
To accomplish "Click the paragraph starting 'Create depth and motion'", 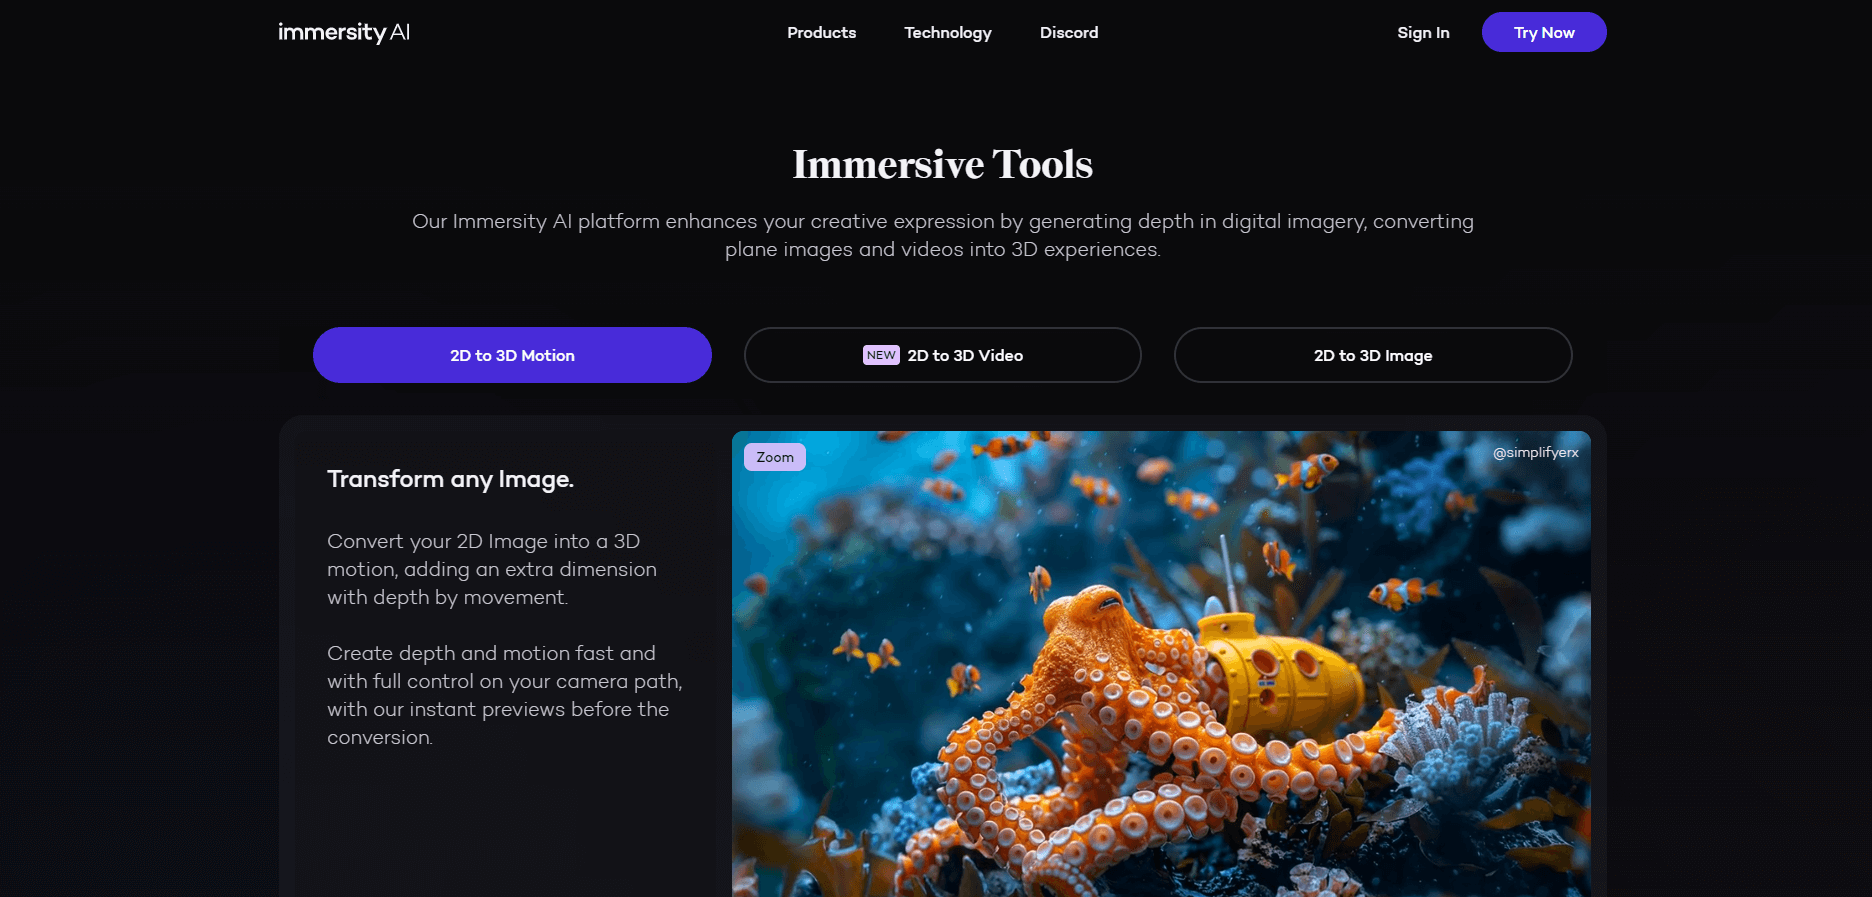I will click(505, 695).
